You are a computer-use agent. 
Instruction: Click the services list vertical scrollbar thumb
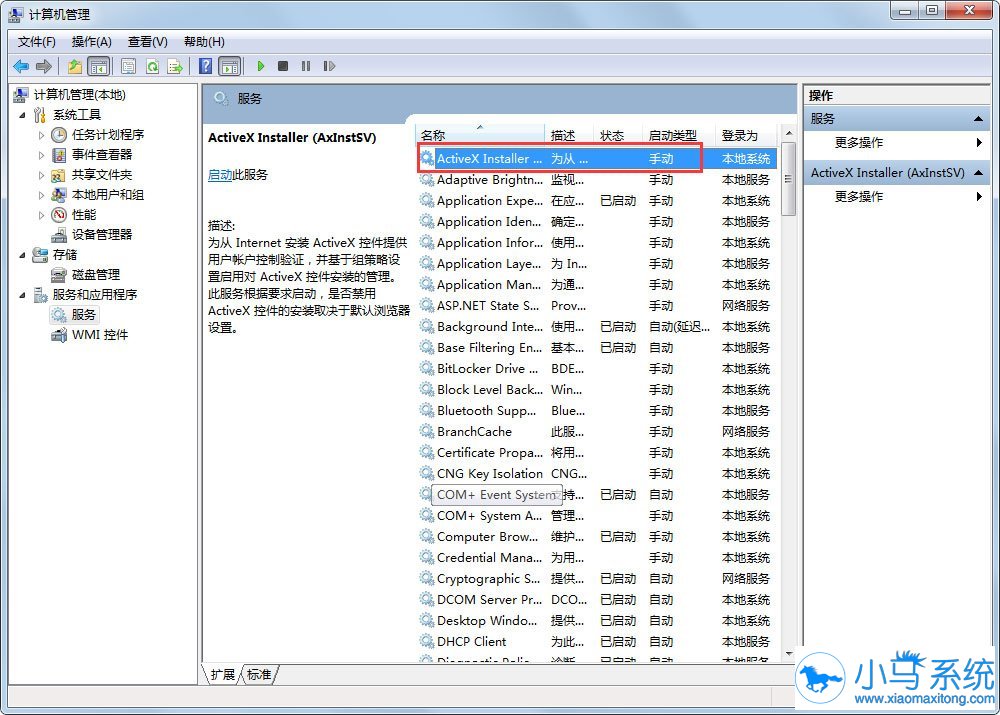789,179
